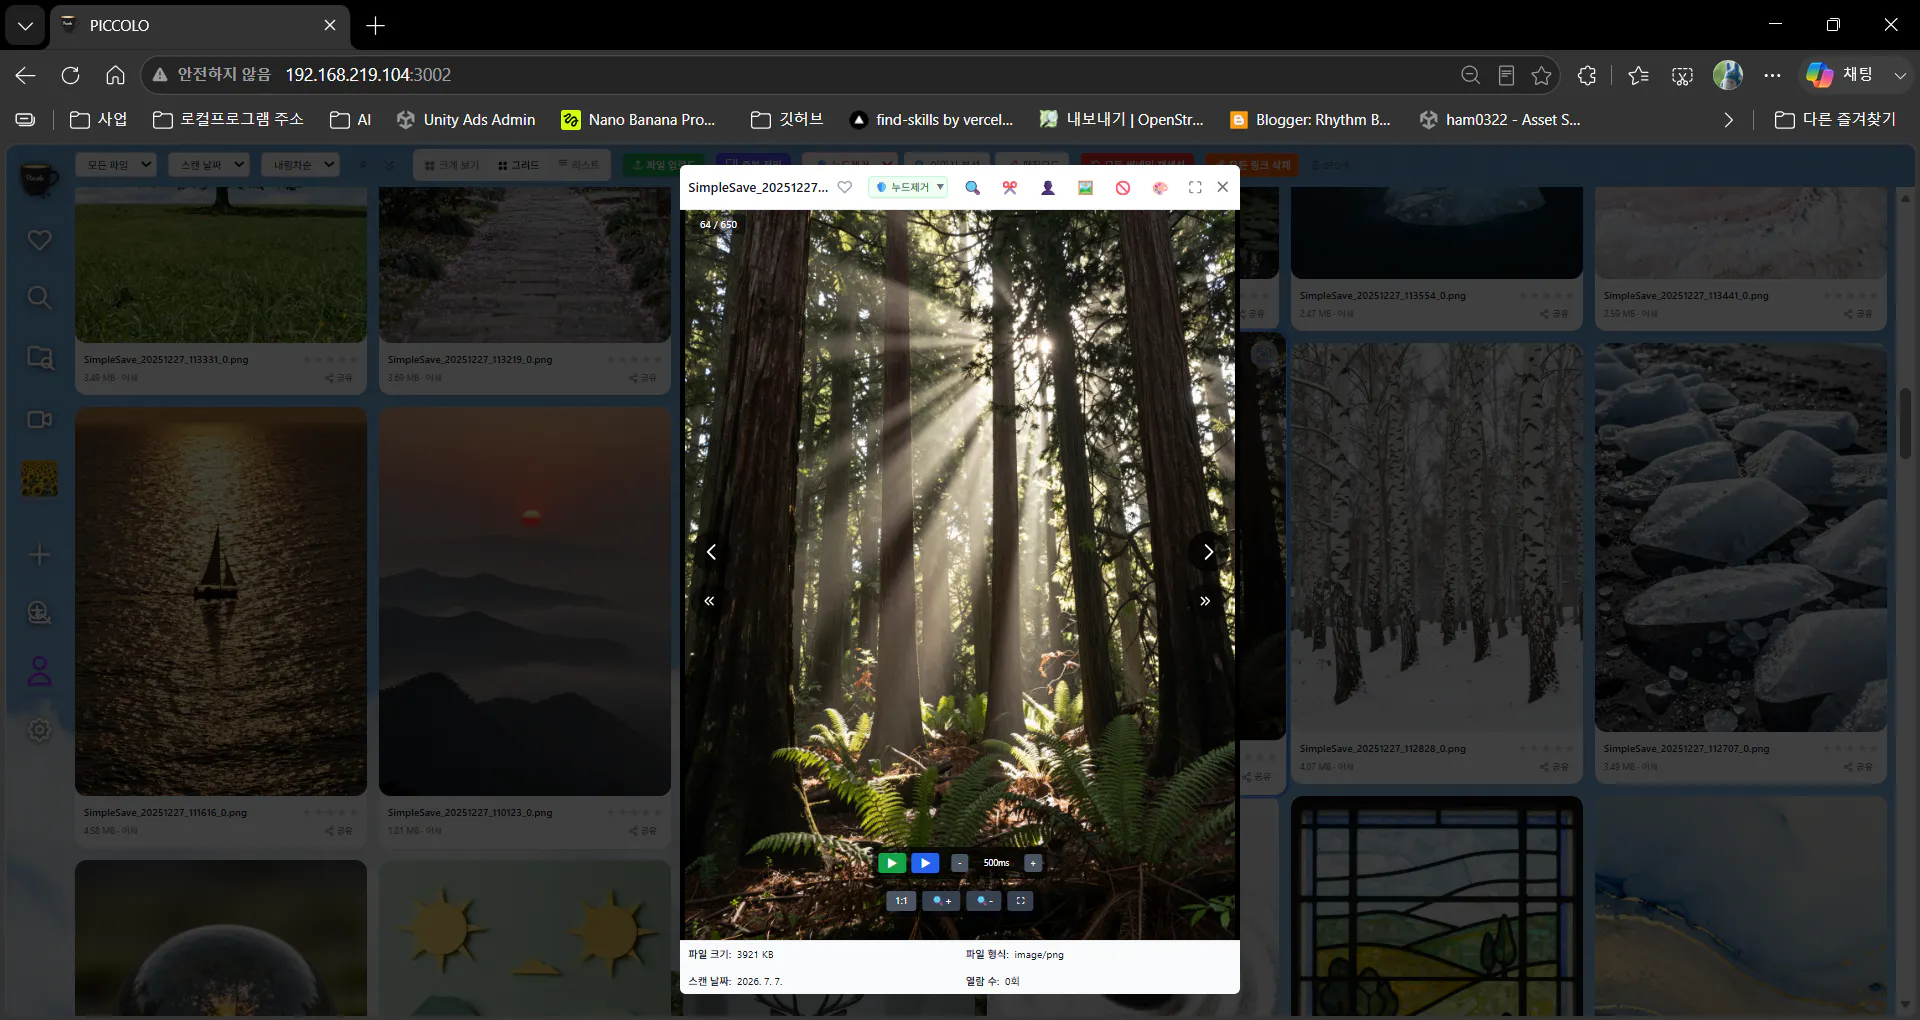Screen dimensions: 1920x1020
Task: Go to browser home page
Action: [x=115, y=75]
